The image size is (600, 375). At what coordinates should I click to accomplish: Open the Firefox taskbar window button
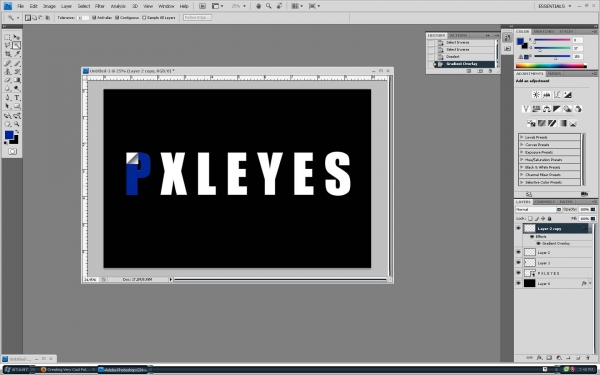(66, 370)
